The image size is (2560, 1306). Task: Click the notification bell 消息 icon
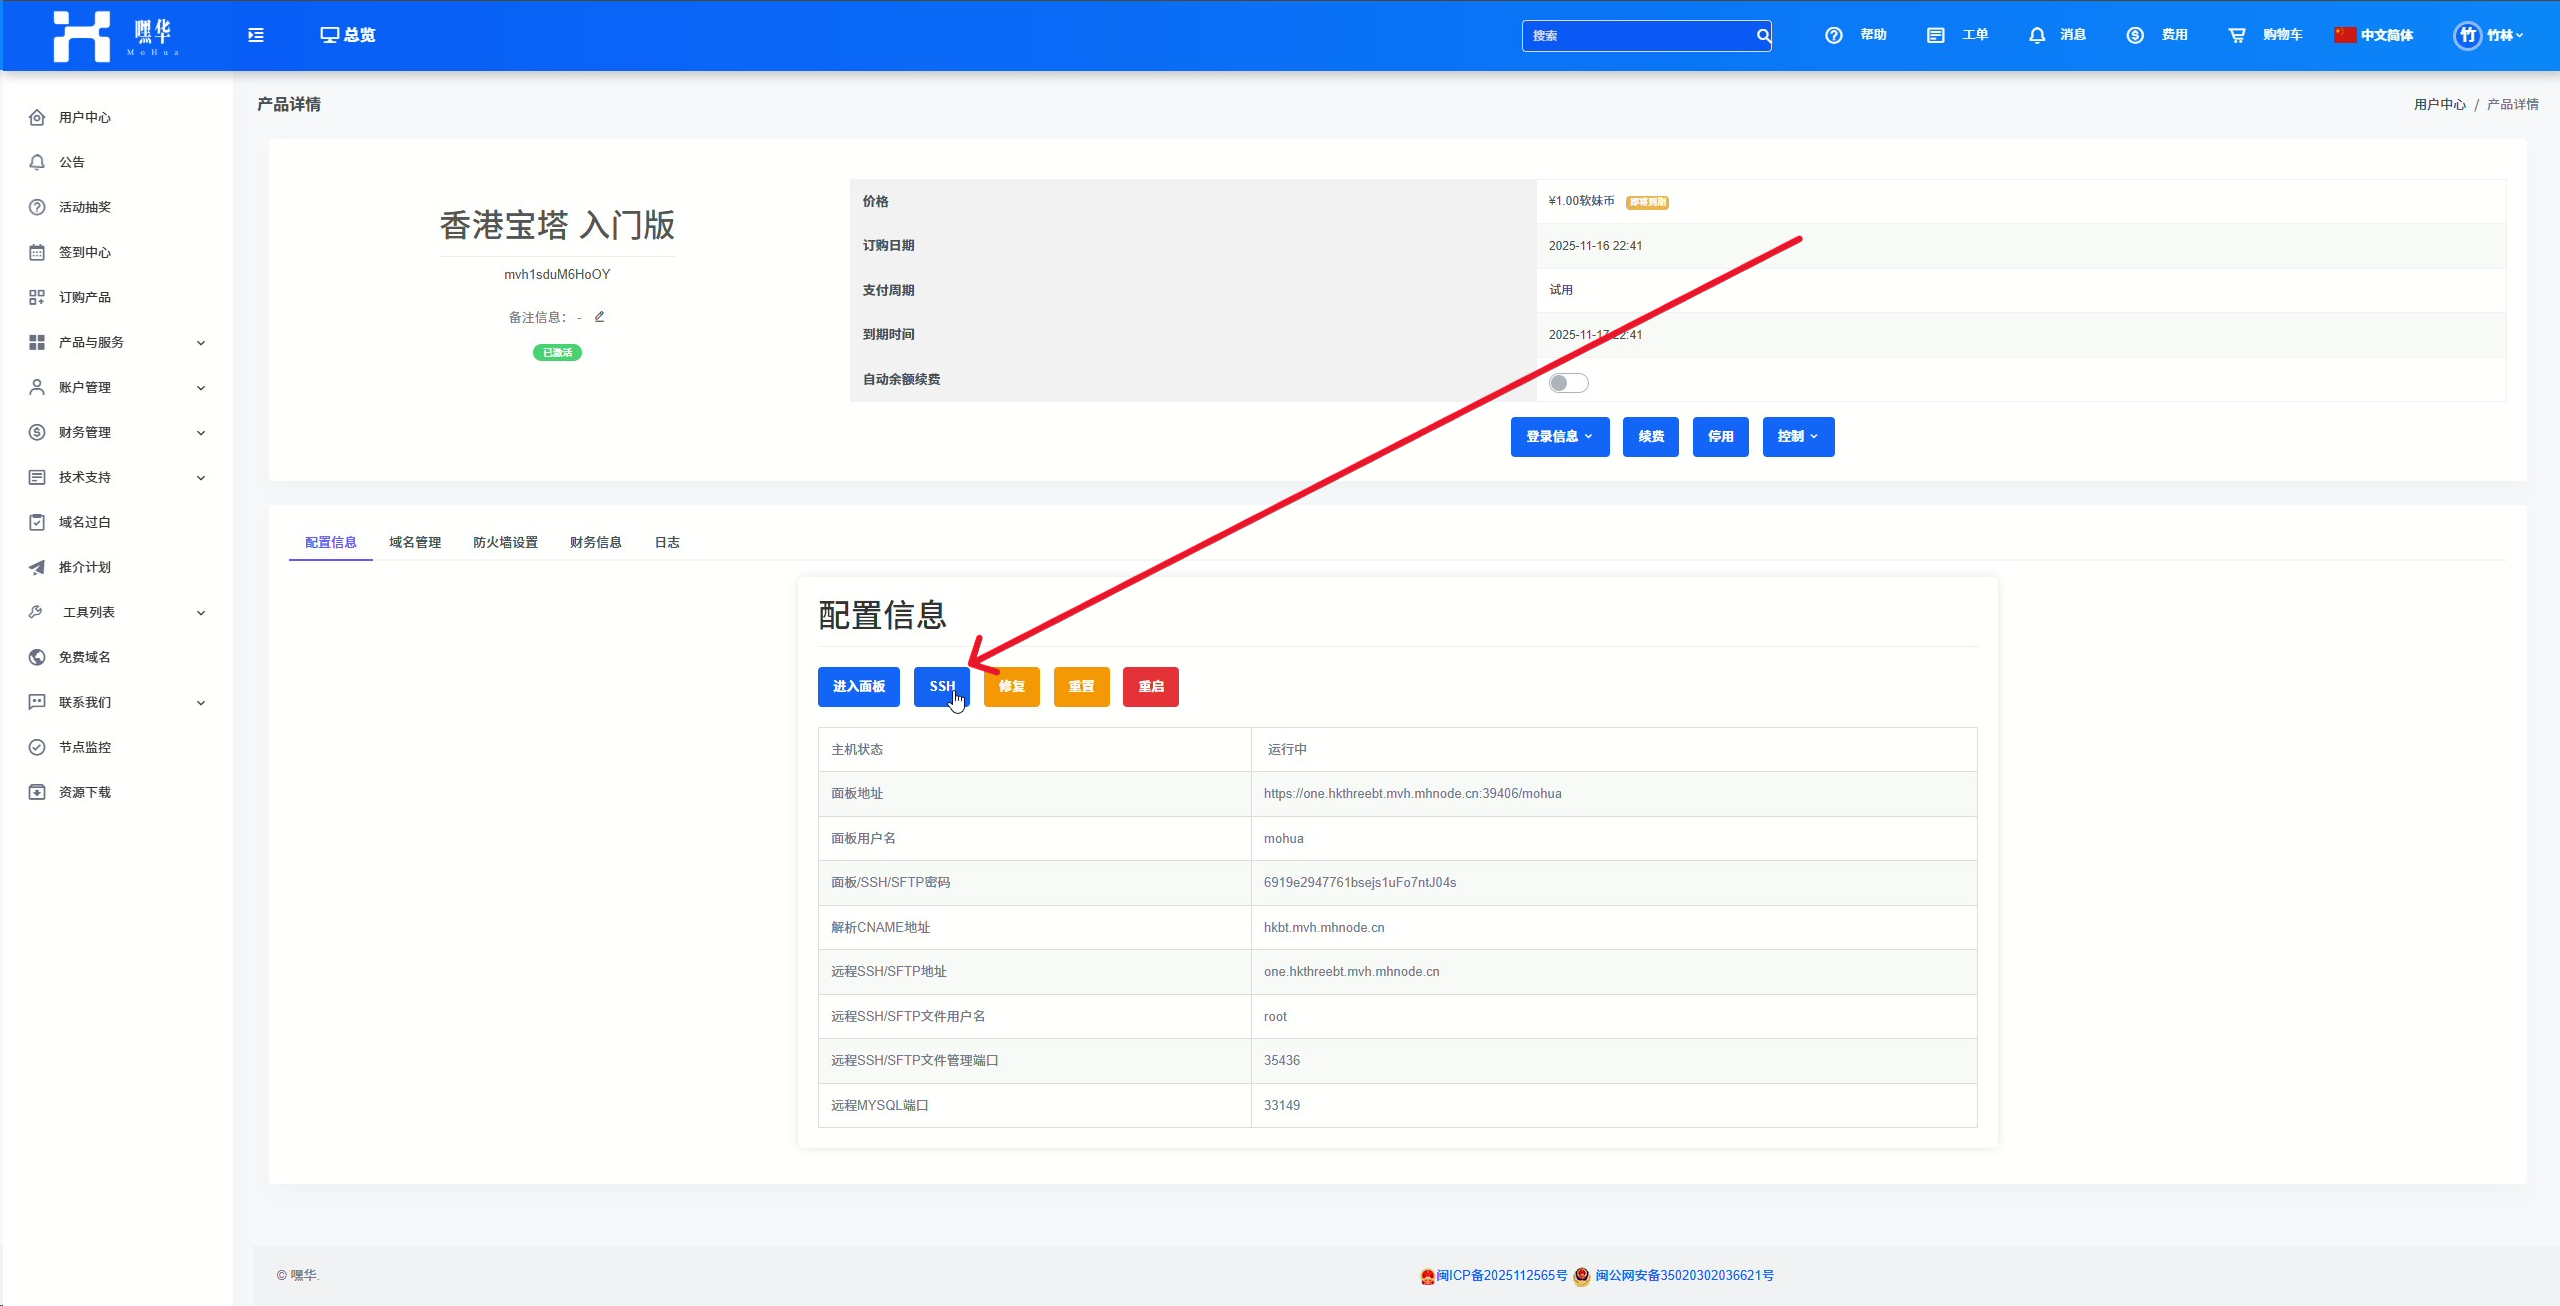tap(2037, 35)
